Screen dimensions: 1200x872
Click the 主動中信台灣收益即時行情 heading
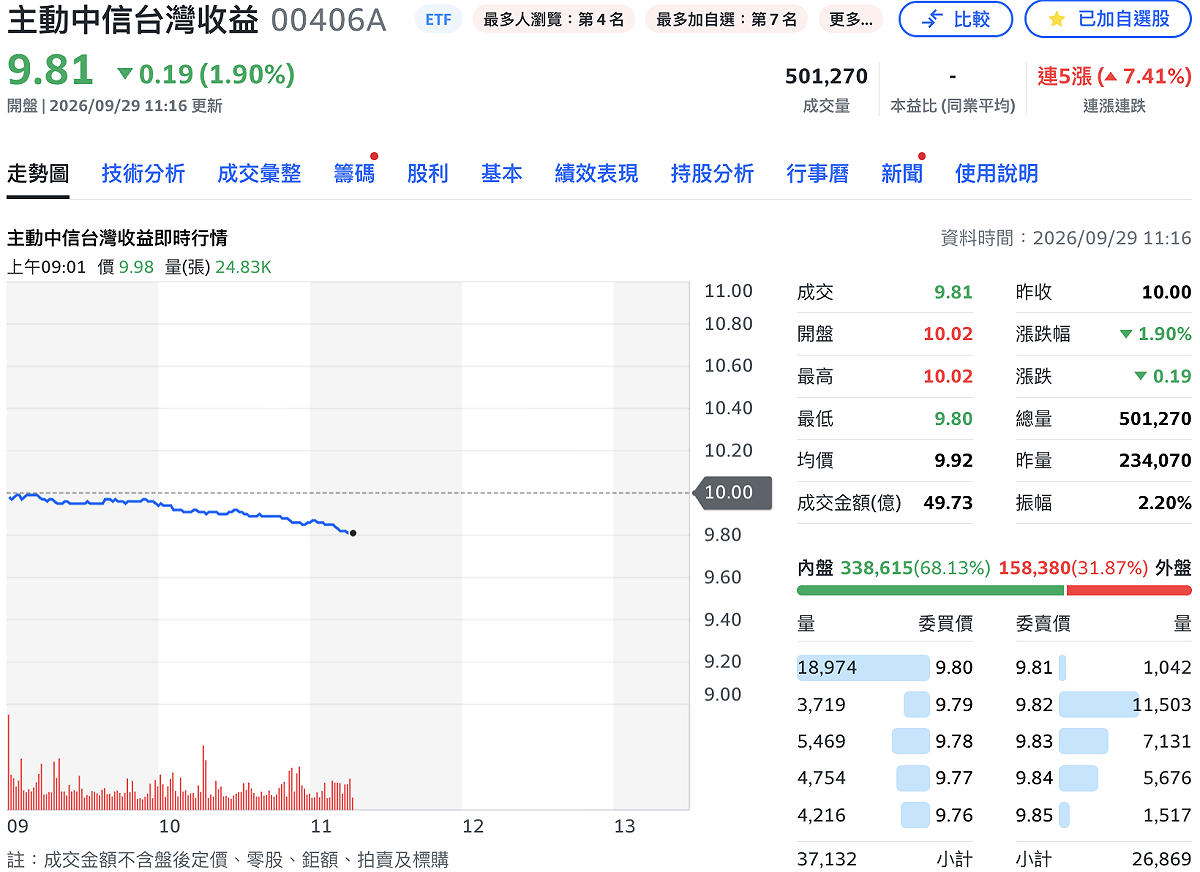[x=117, y=238]
